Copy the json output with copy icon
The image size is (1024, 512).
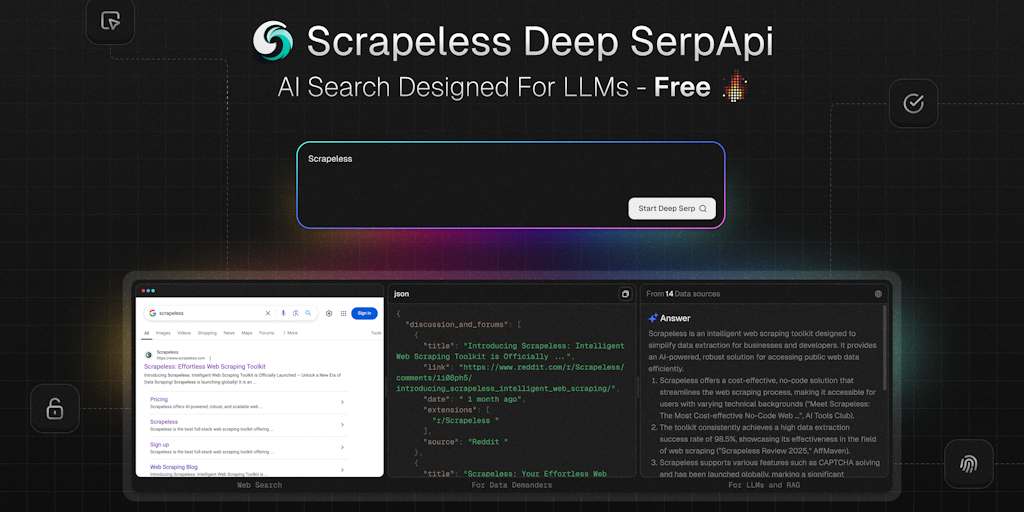coord(625,295)
